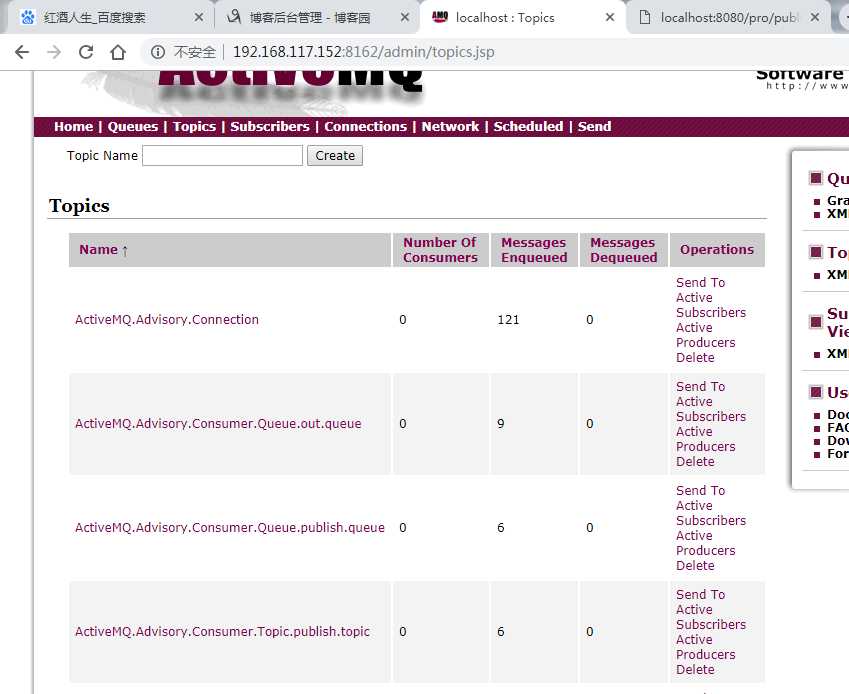Sort by Messages Dequeued header
849x694 pixels.
(623, 250)
